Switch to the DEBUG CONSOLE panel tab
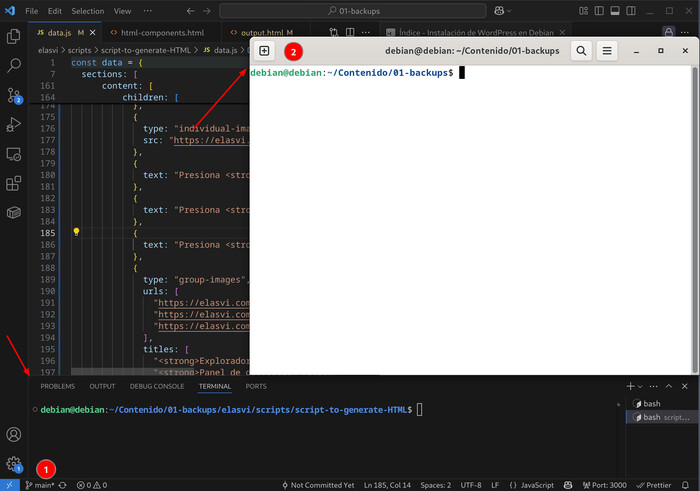 click(157, 386)
